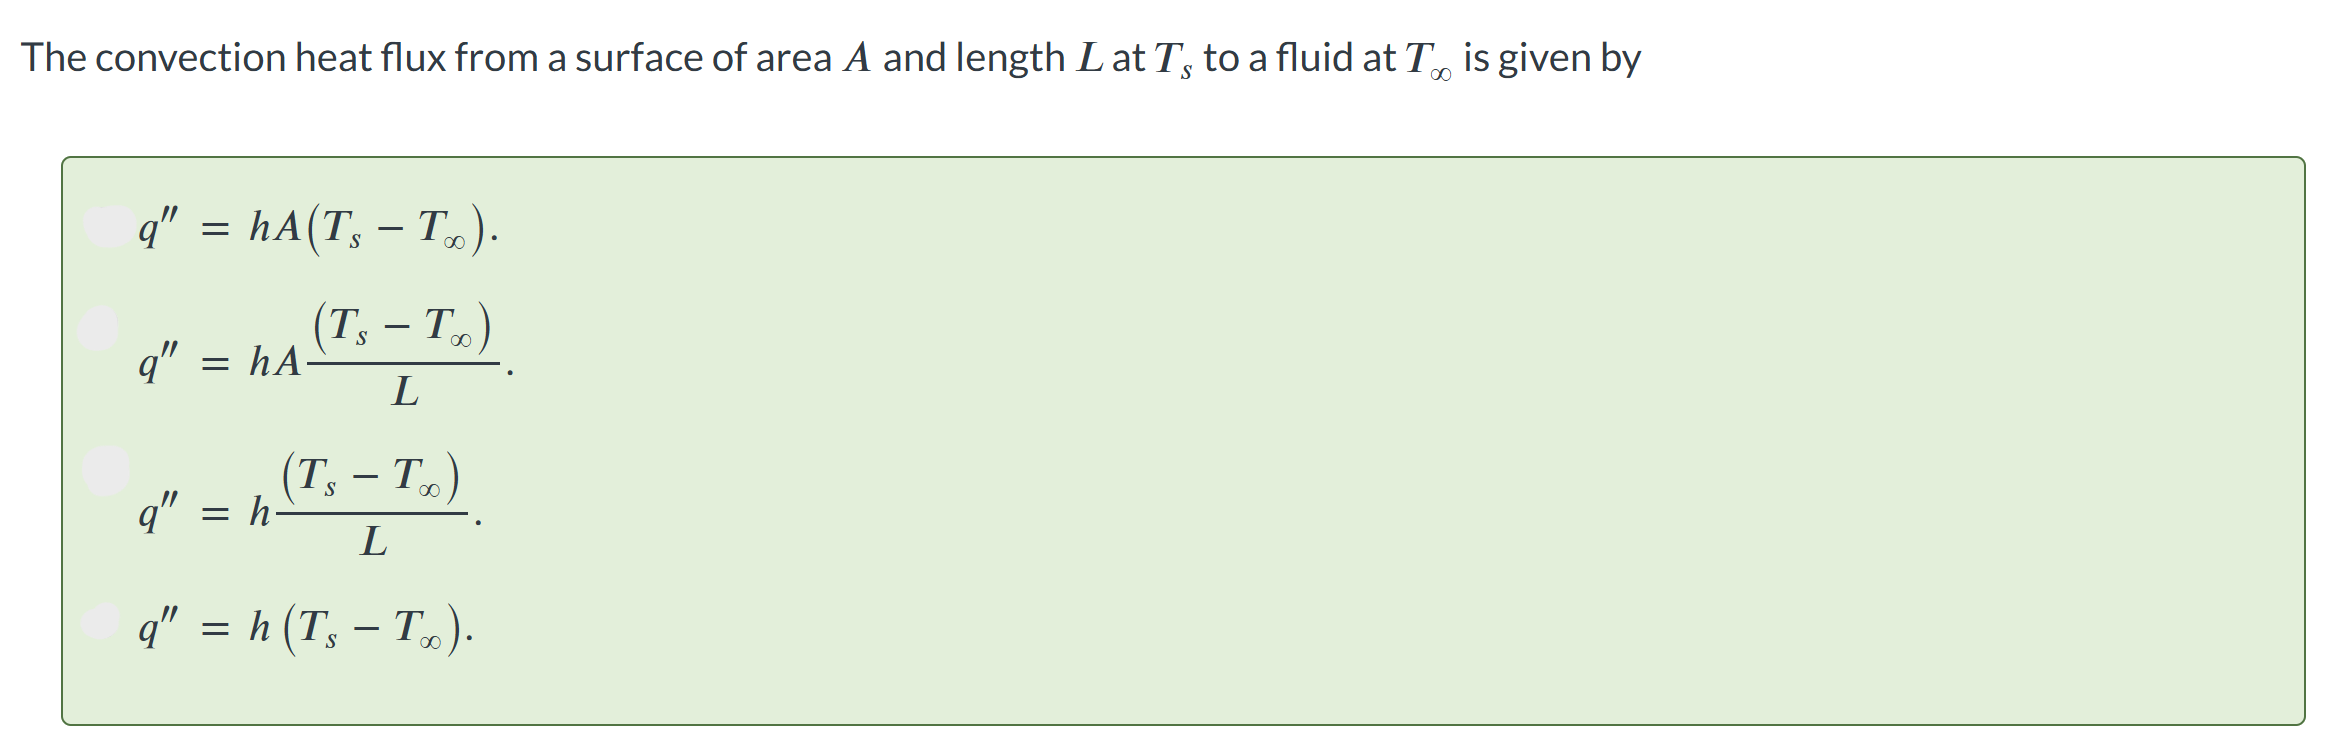The width and height of the screenshot is (2341, 750).
Task: Click the variable A in the question sentence
Action: click(857, 58)
